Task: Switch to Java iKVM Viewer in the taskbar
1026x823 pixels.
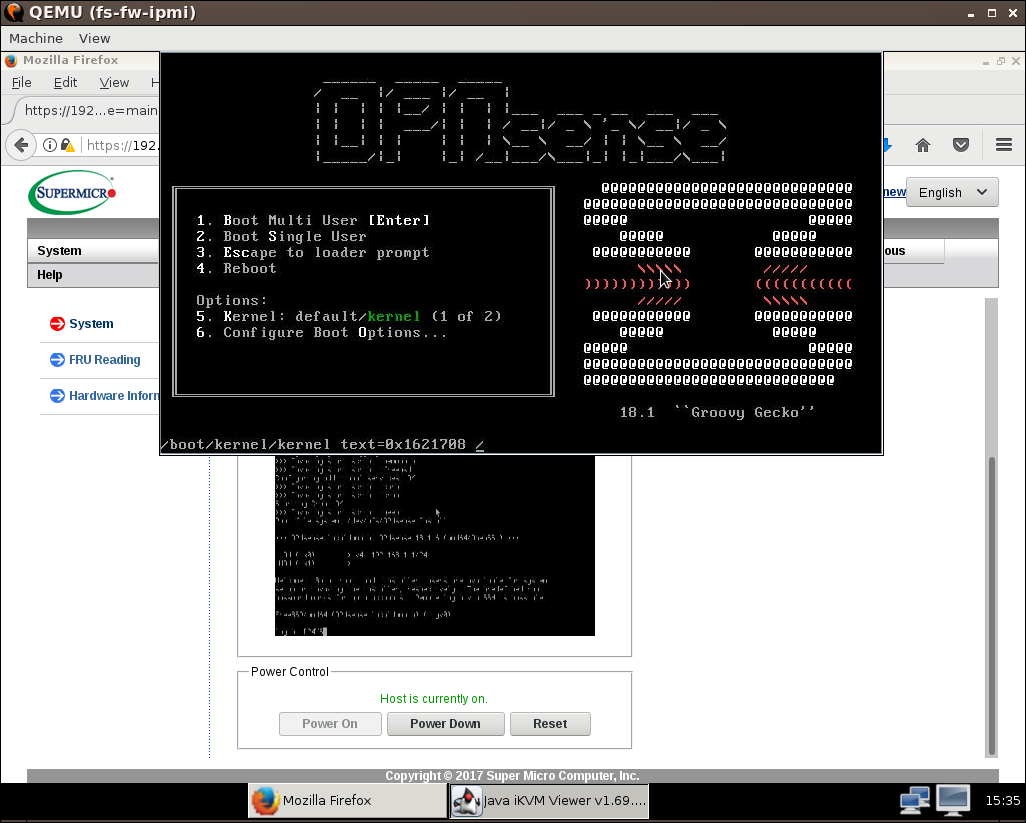Action: [550, 800]
